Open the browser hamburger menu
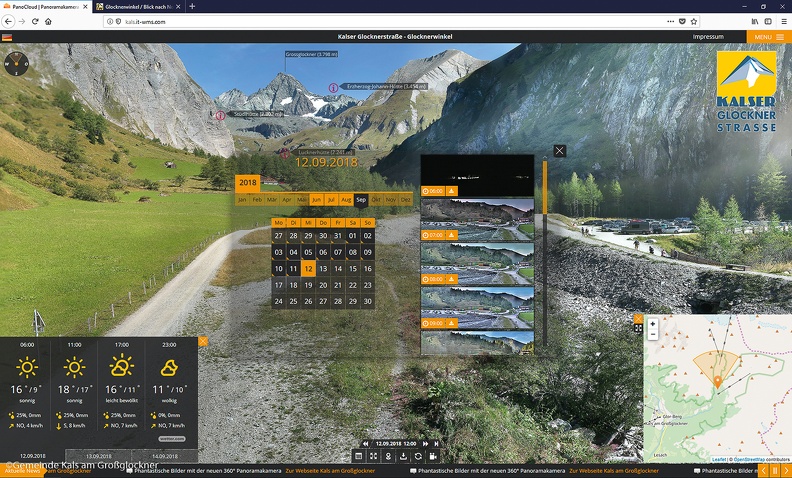This screenshot has width=792, height=478. [784, 21]
